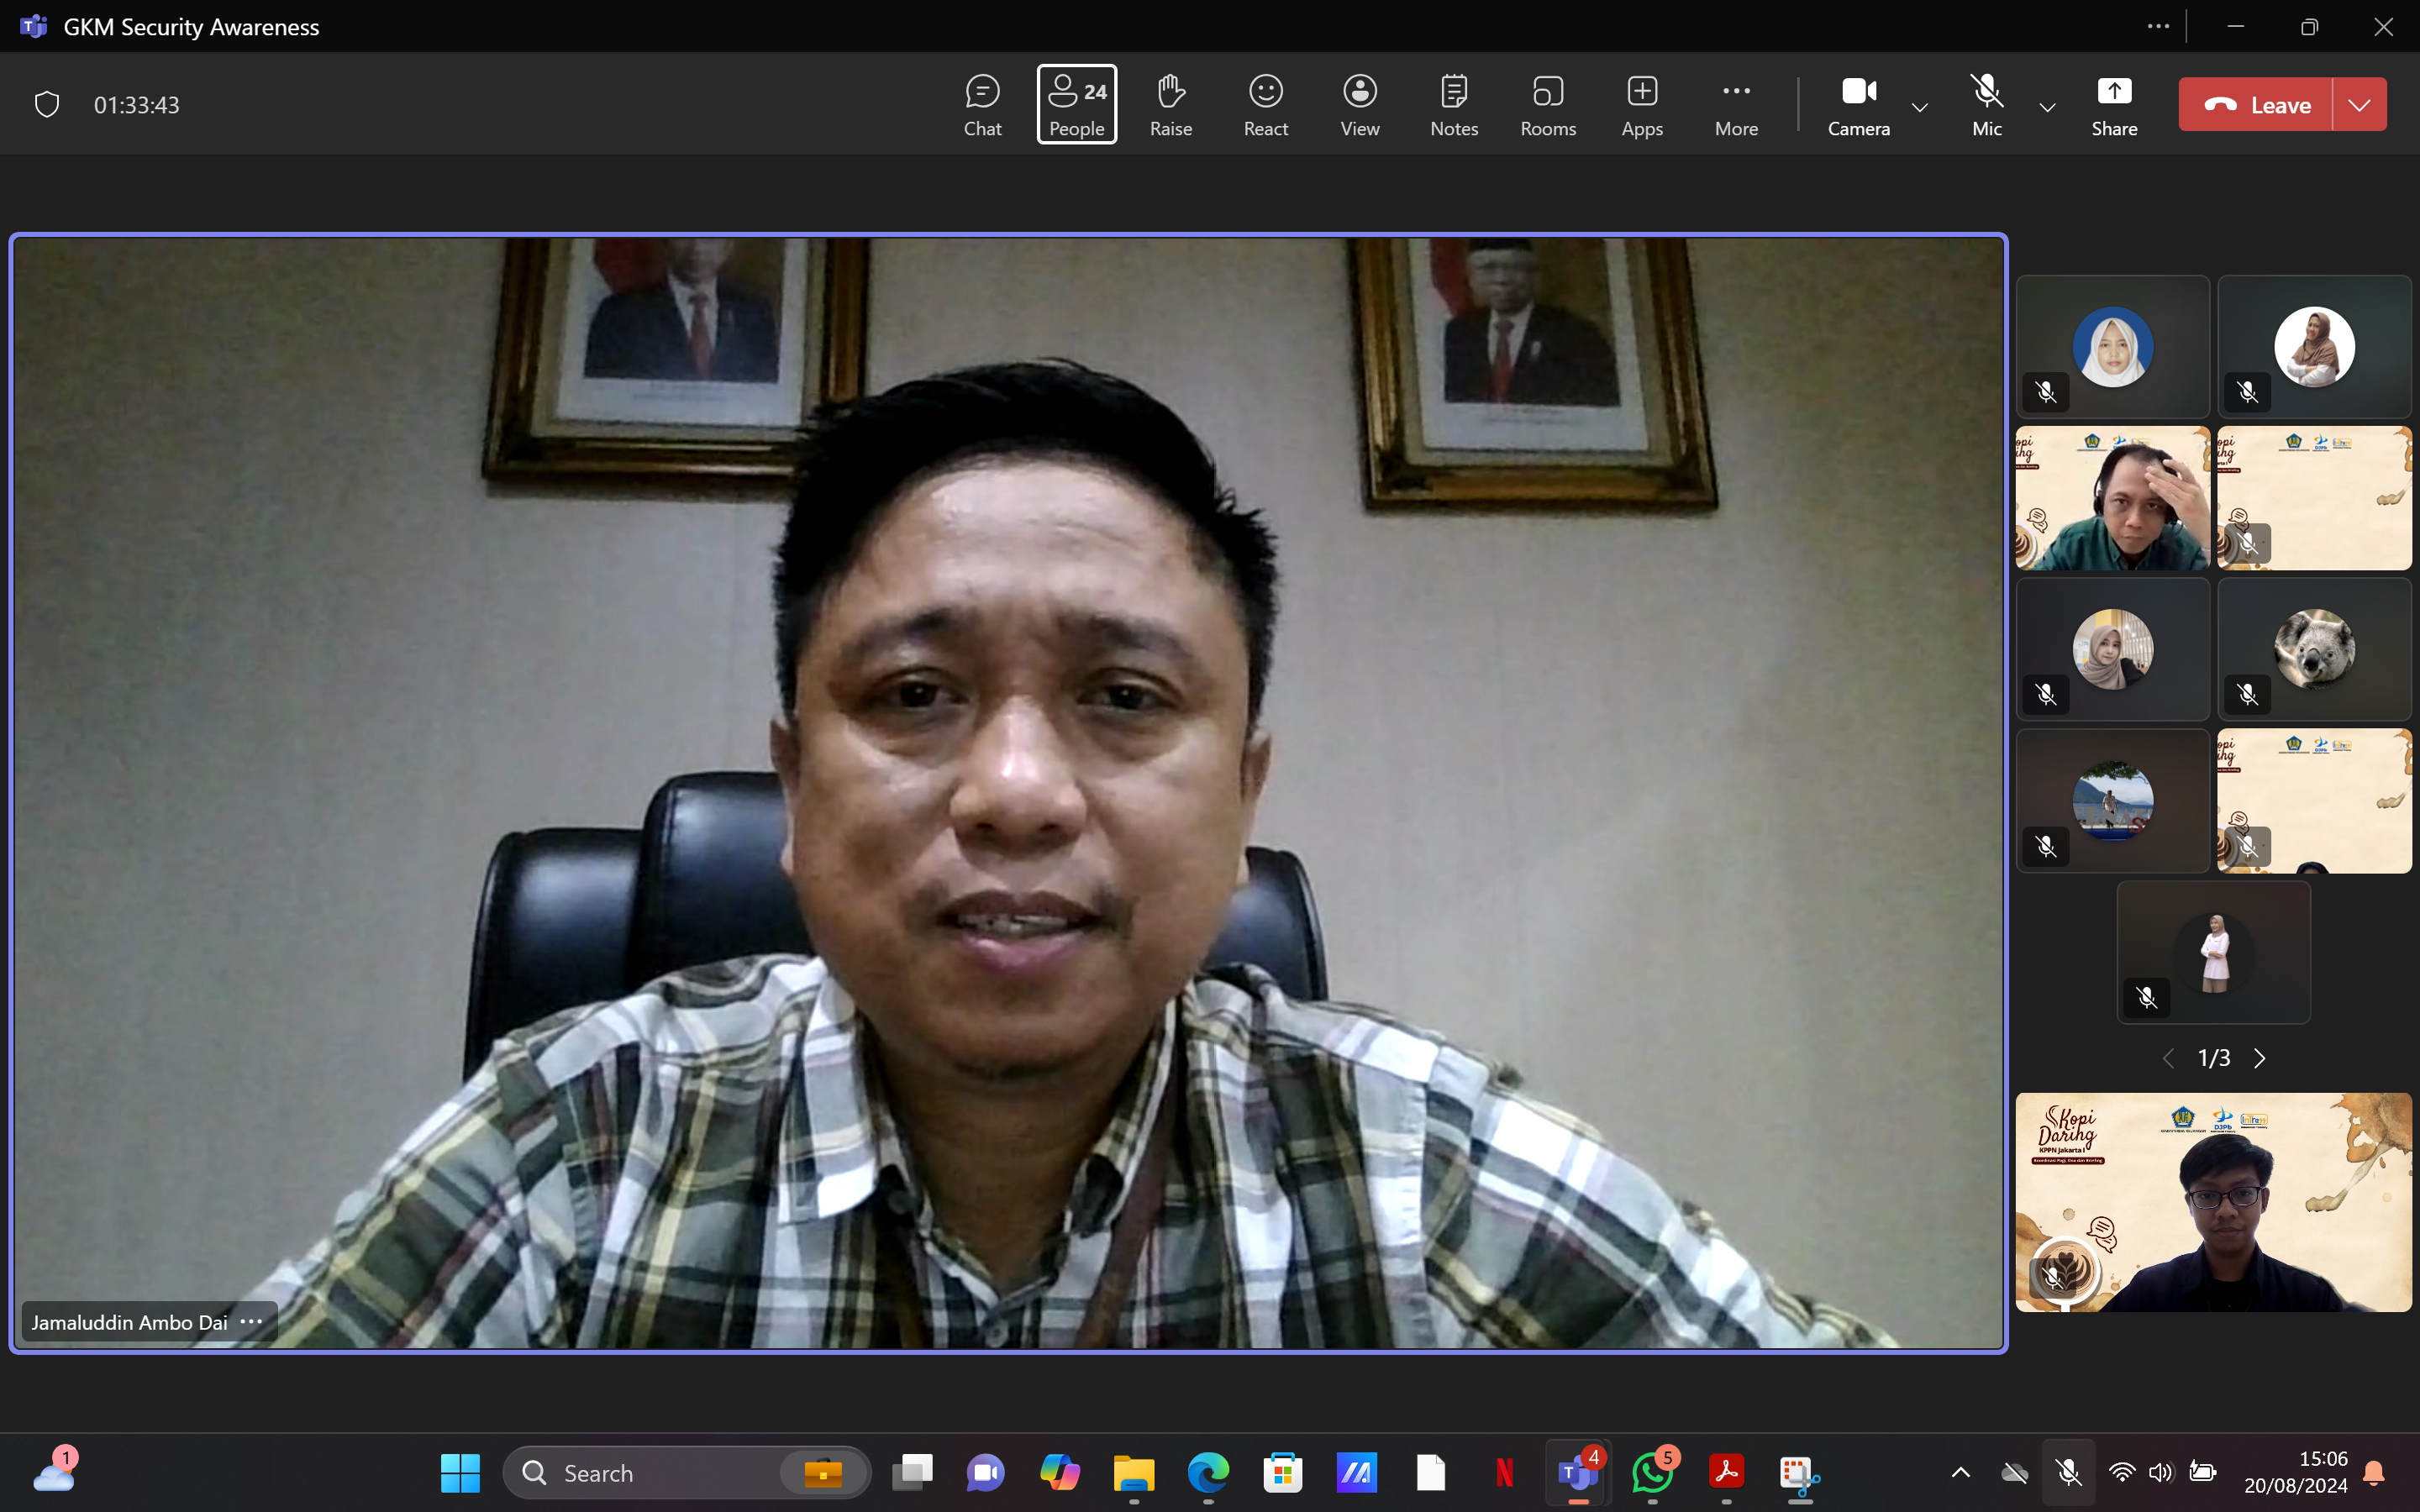Image resolution: width=2420 pixels, height=1512 pixels.
Task: Open Breakout Rooms
Action: 1547,104
